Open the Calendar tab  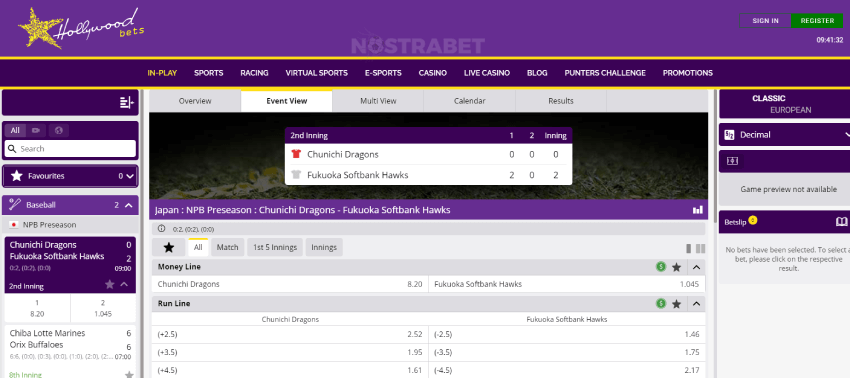[469, 101]
